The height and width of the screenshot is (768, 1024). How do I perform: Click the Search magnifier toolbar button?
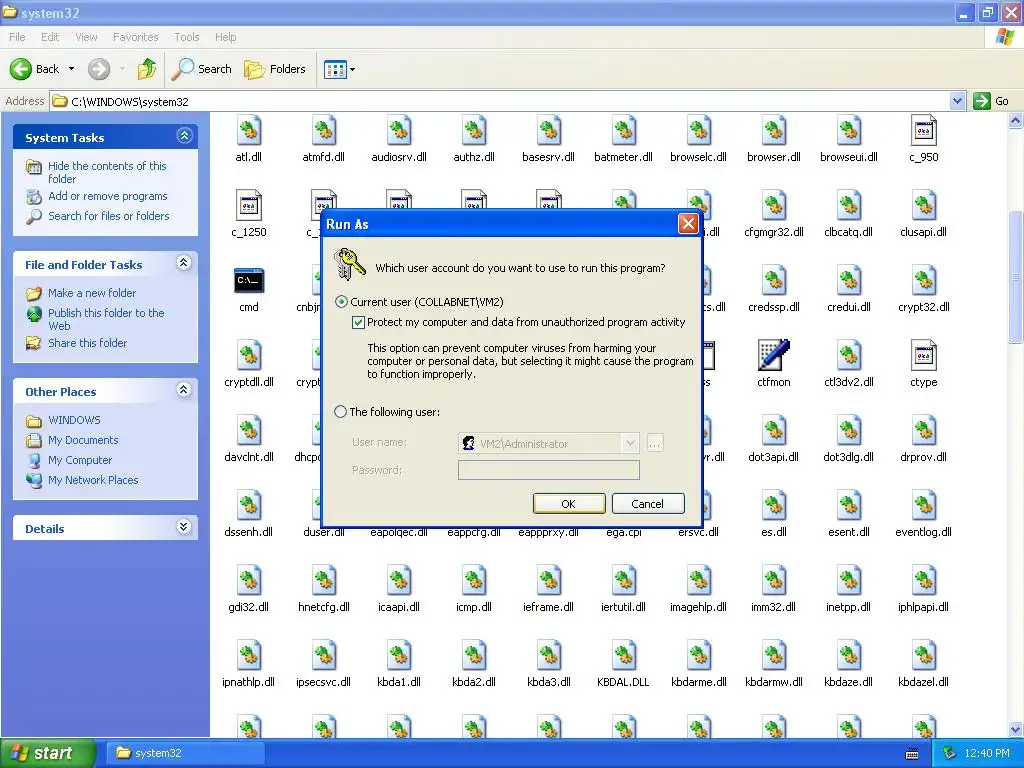point(201,69)
